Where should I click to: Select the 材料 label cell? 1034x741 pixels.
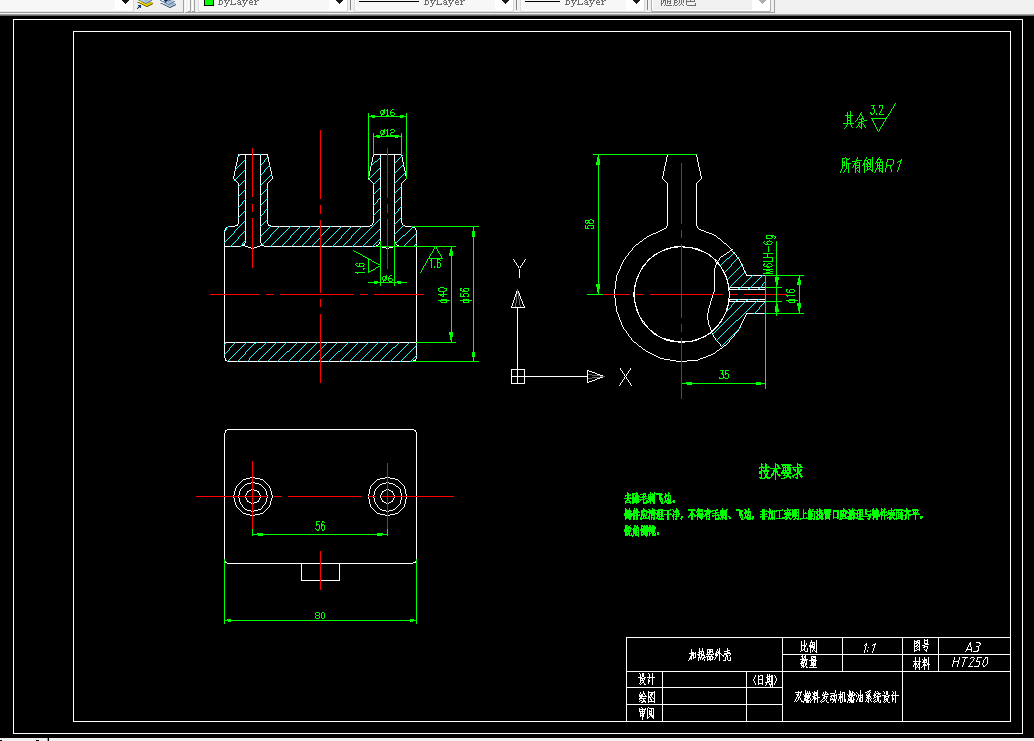click(921, 663)
